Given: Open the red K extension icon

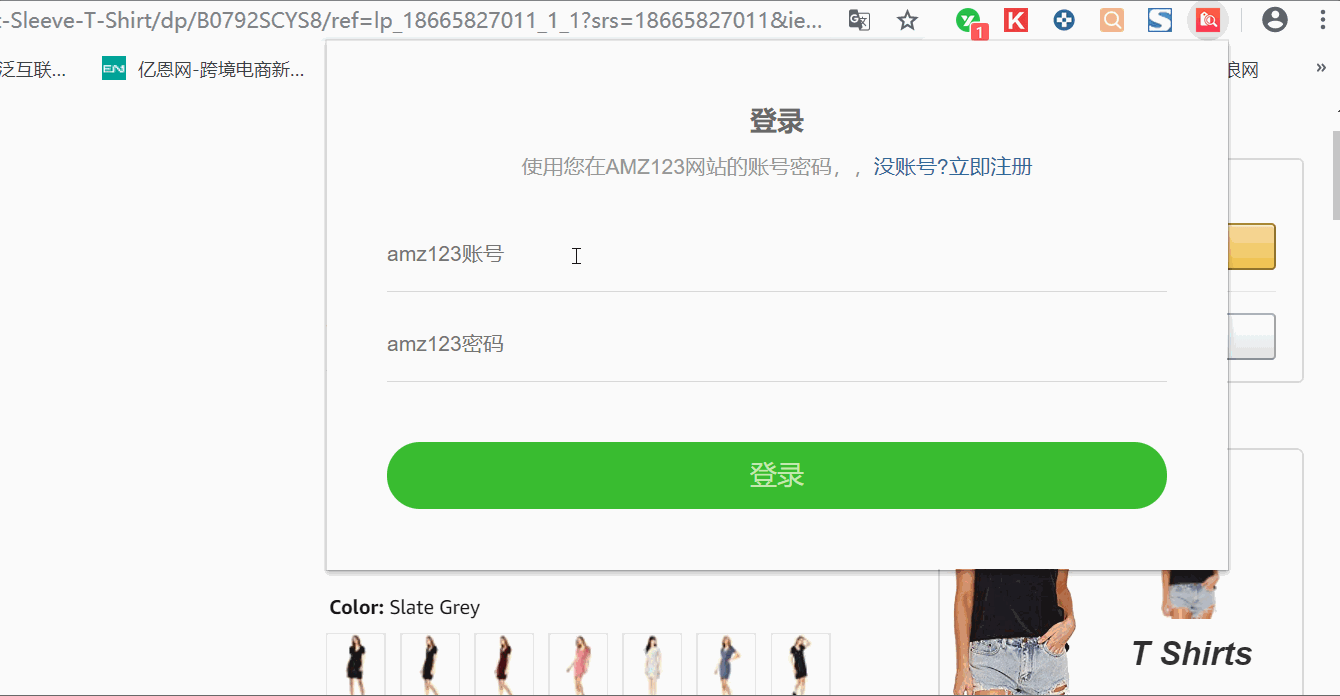Looking at the screenshot, I should coord(1016,20).
